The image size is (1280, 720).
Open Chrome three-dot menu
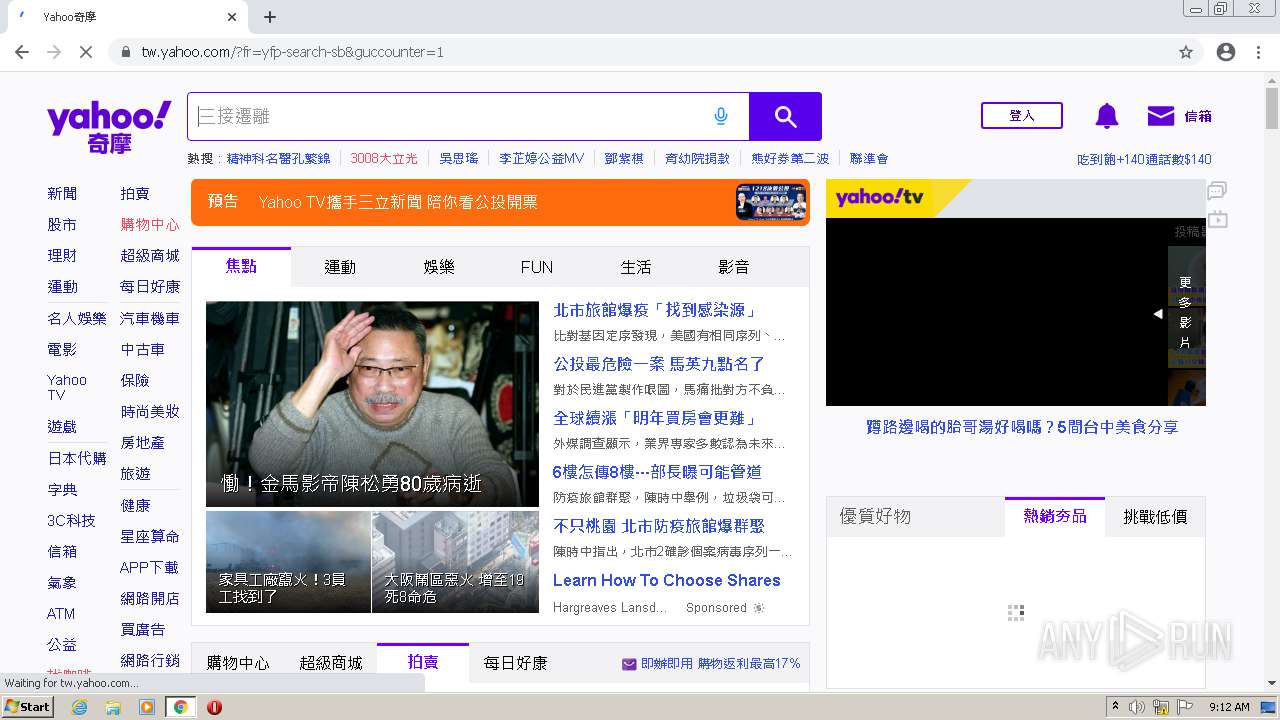click(1259, 52)
